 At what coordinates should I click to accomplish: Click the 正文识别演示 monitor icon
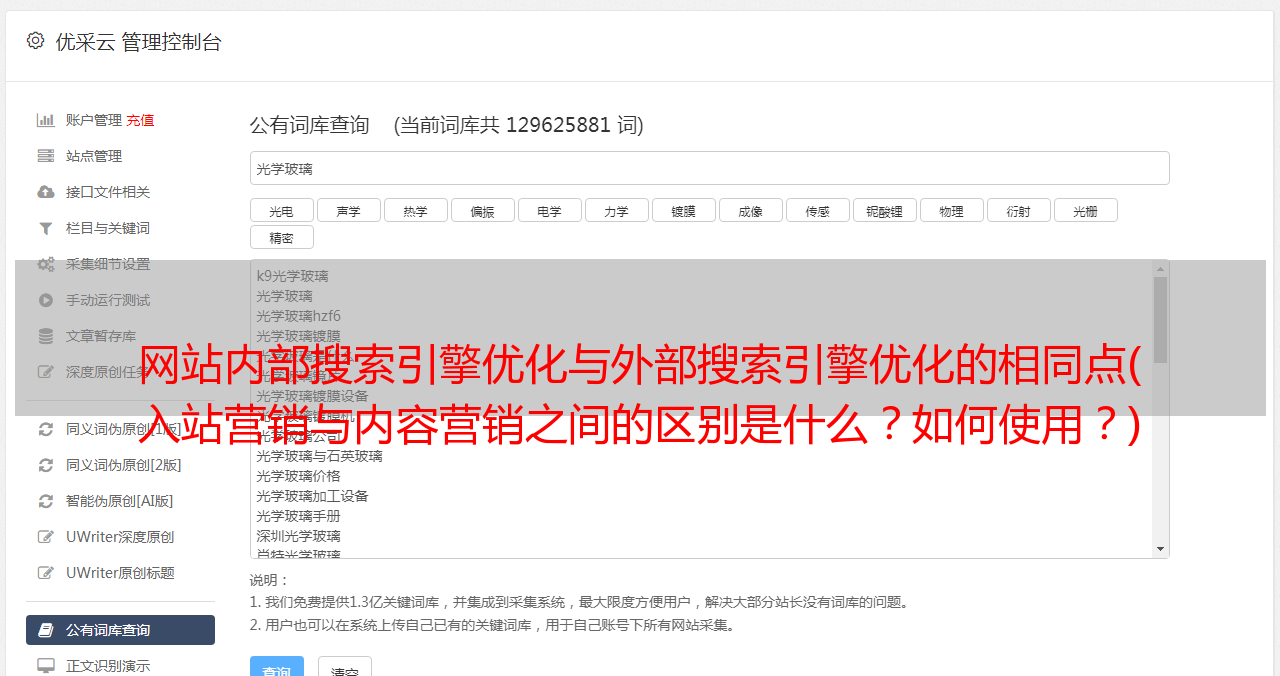pos(45,666)
